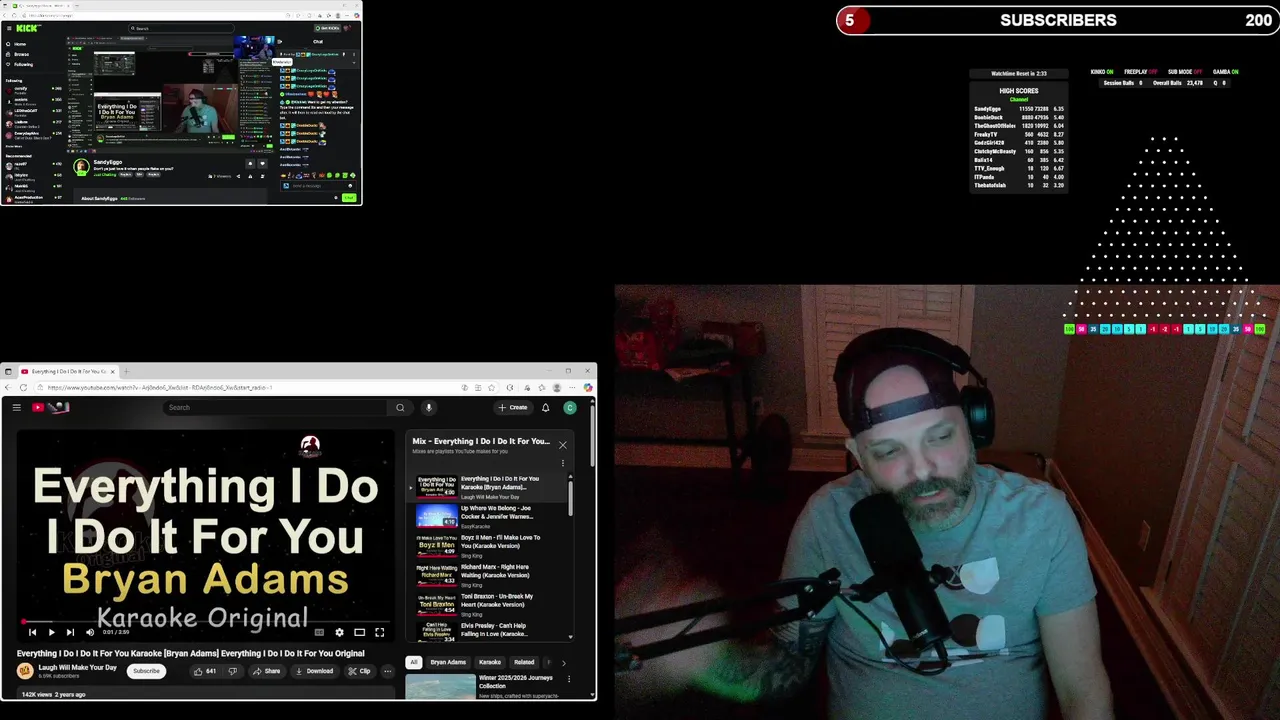Subscribe to Laugh Will Make Your Day
1280x720 pixels.
pyautogui.click(x=146, y=671)
